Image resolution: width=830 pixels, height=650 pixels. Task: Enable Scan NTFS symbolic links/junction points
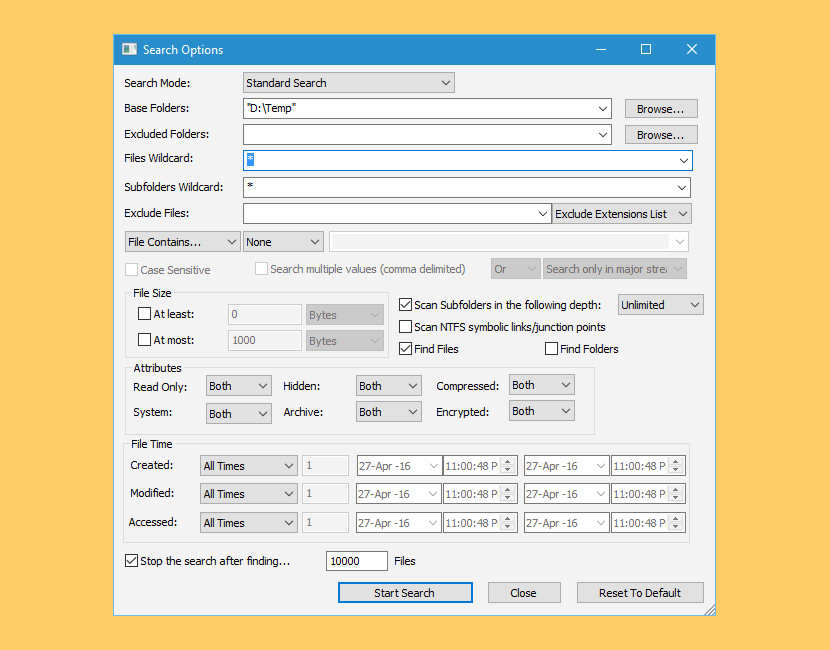[405, 327]
